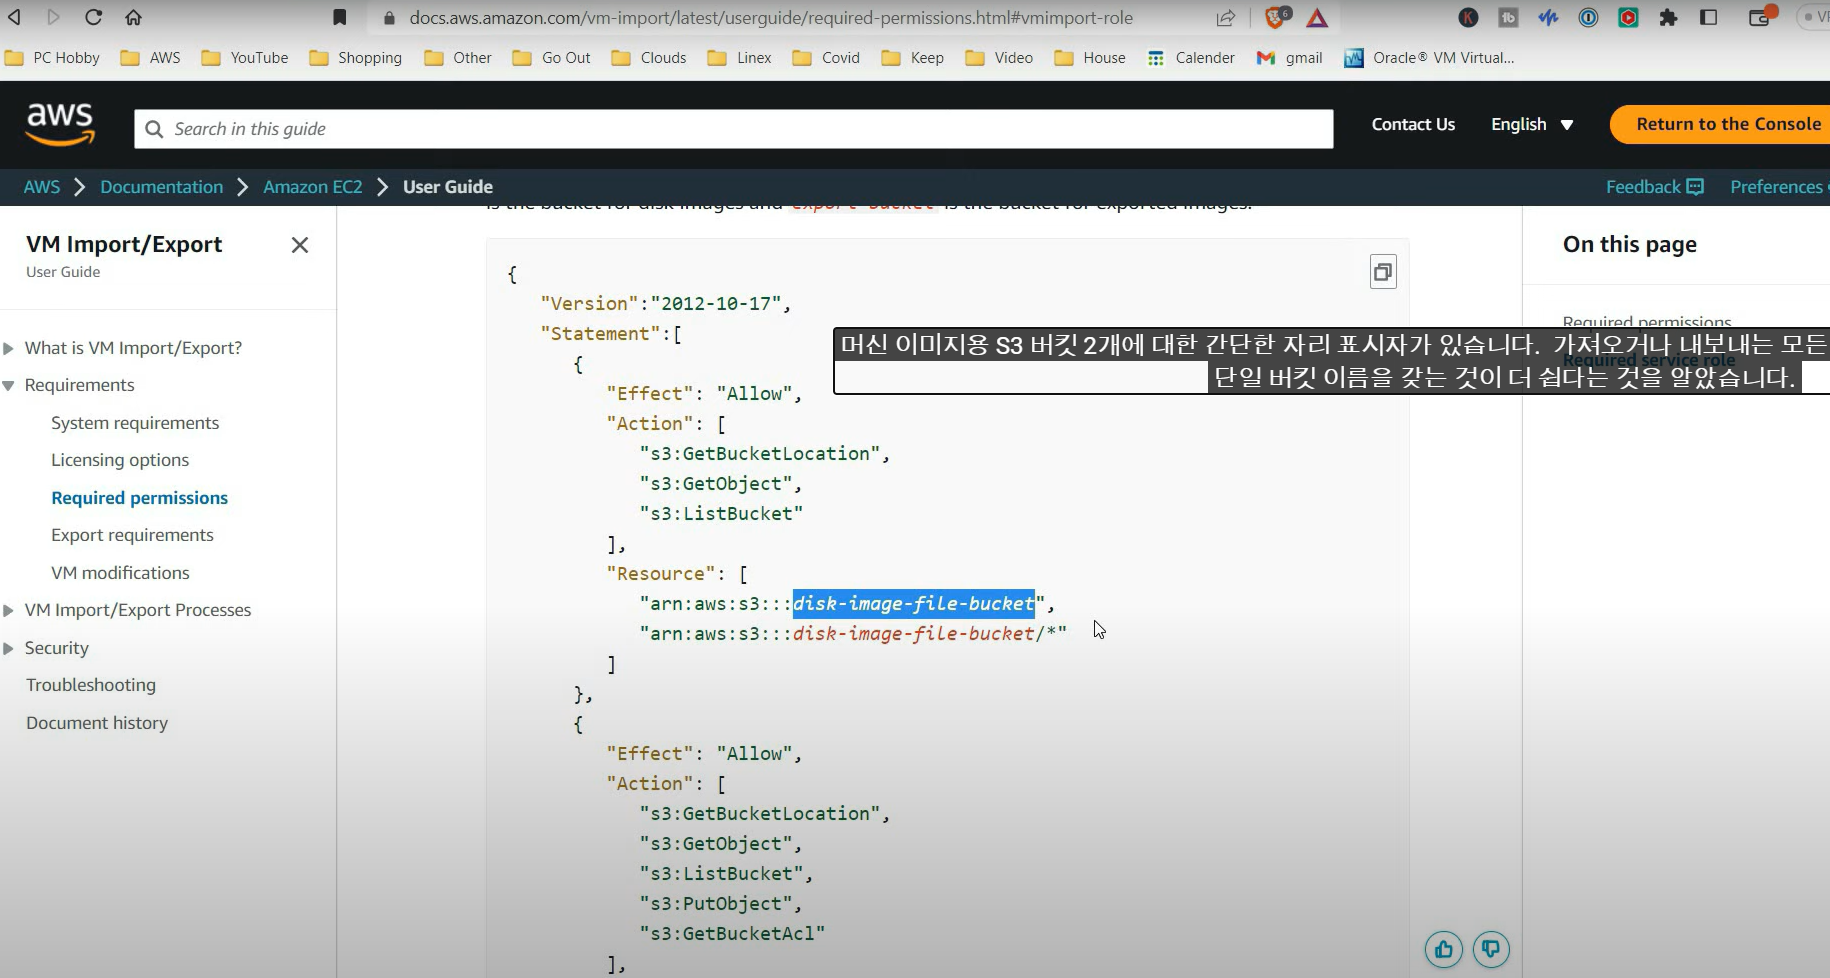The image size is (1830, 978).
Task: Click the browser back arrow
Action: [15, 17]
